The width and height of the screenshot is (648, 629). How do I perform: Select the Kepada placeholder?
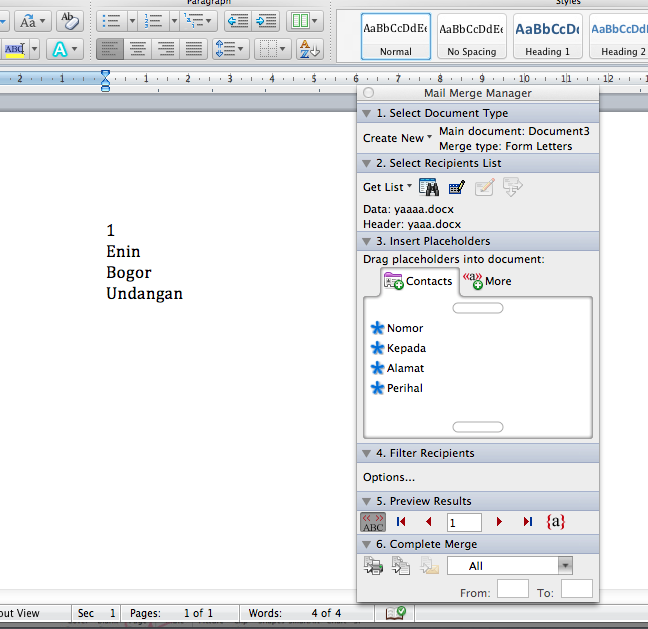[398, 348]
